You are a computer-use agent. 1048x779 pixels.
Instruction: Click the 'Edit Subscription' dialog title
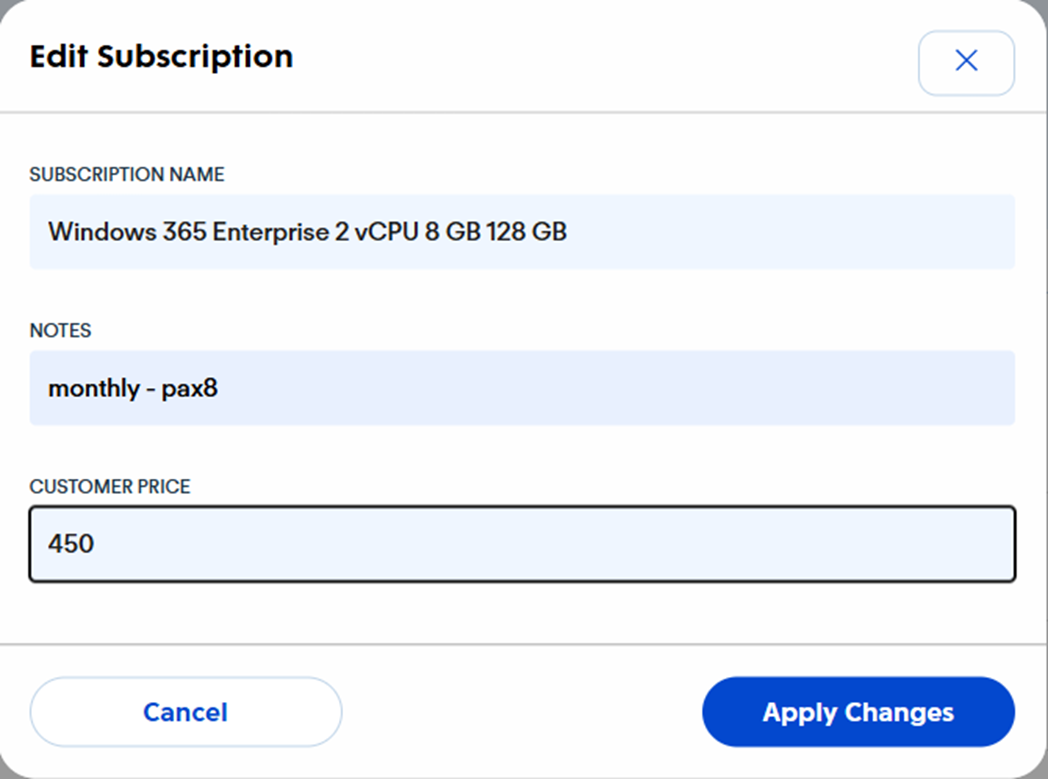coord(161,56)
